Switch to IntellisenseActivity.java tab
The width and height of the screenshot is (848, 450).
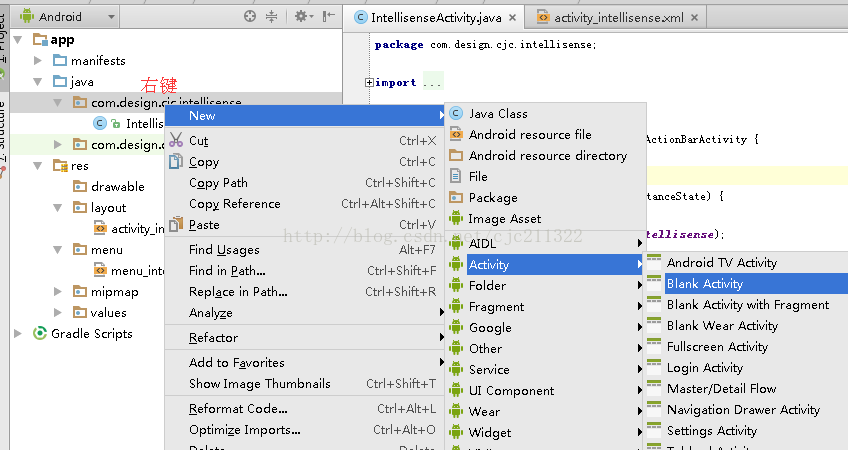[x=435, y=18]
